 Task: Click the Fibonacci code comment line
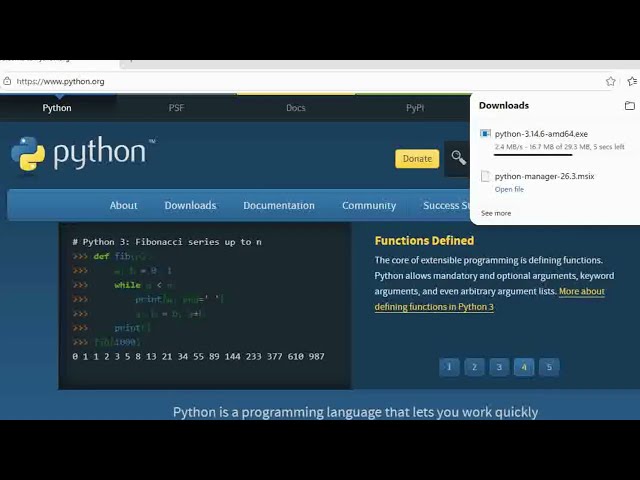pyautogui.click(x=167, y=242)
